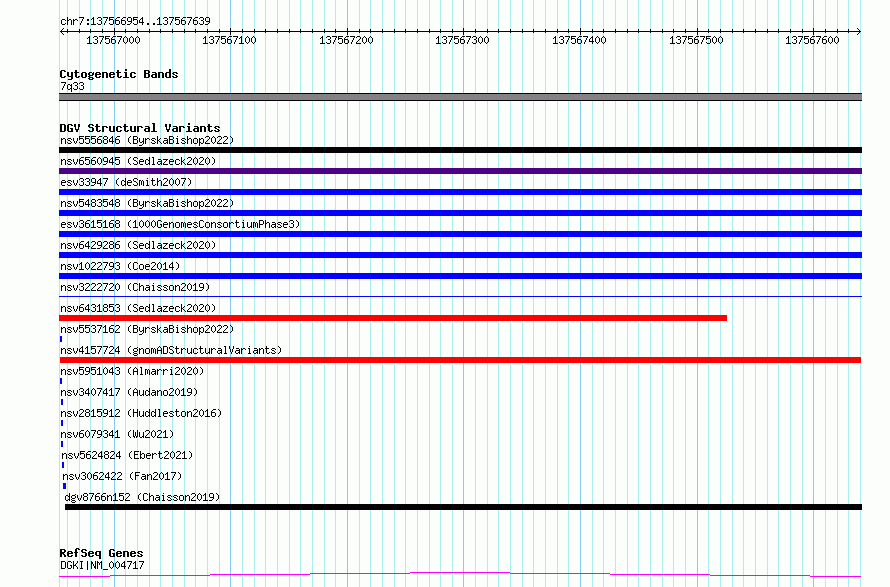Click ruler position 137567600

812,40
